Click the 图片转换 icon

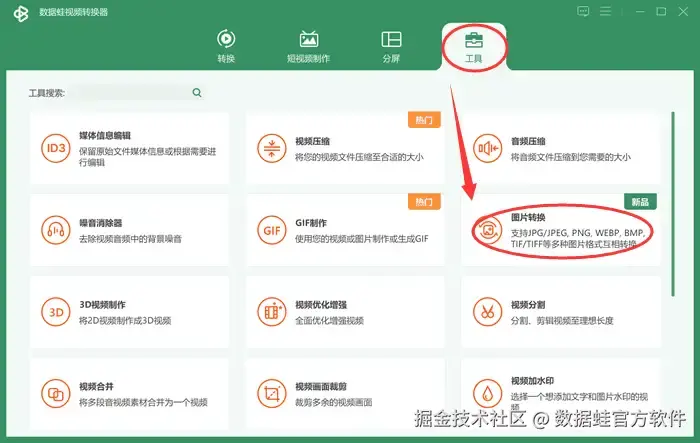488,230
